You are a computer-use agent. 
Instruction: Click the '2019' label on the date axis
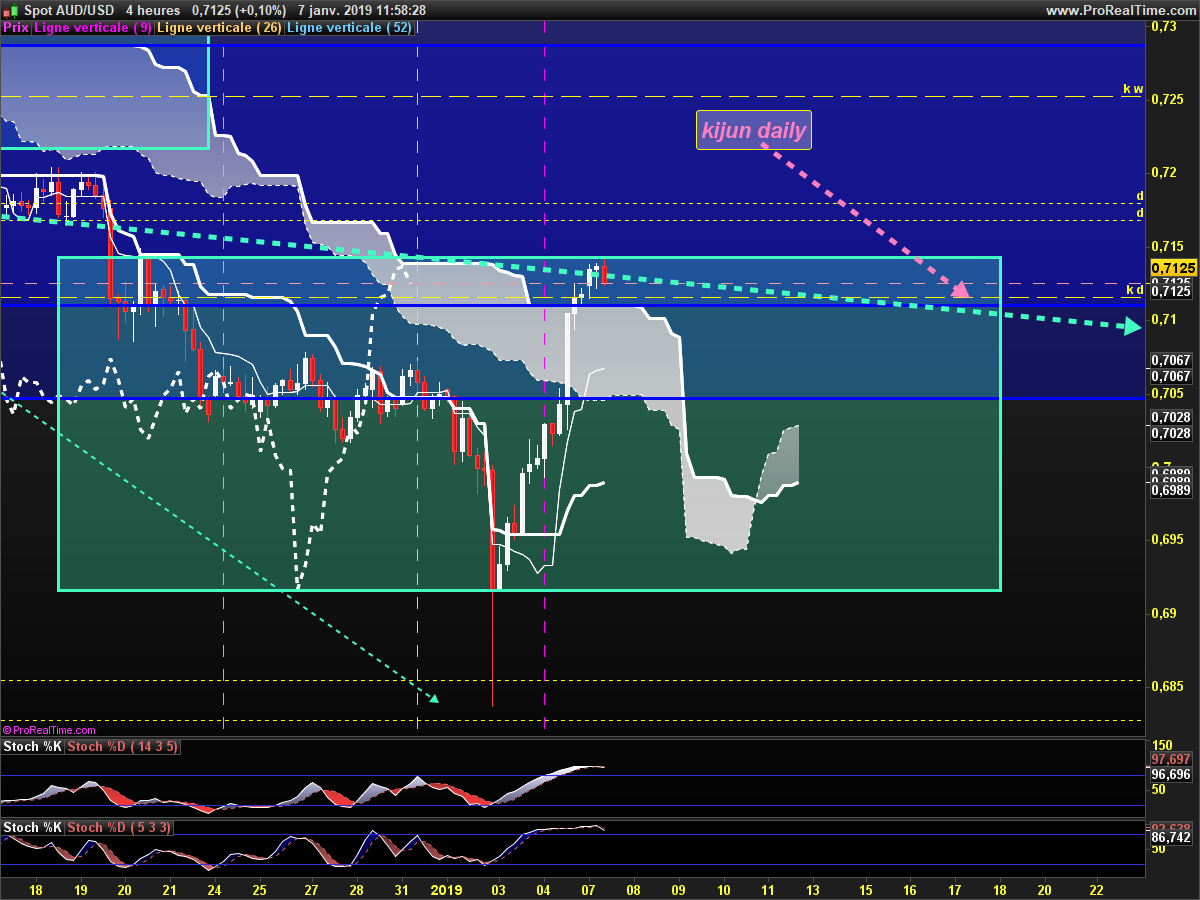[445, 889]
